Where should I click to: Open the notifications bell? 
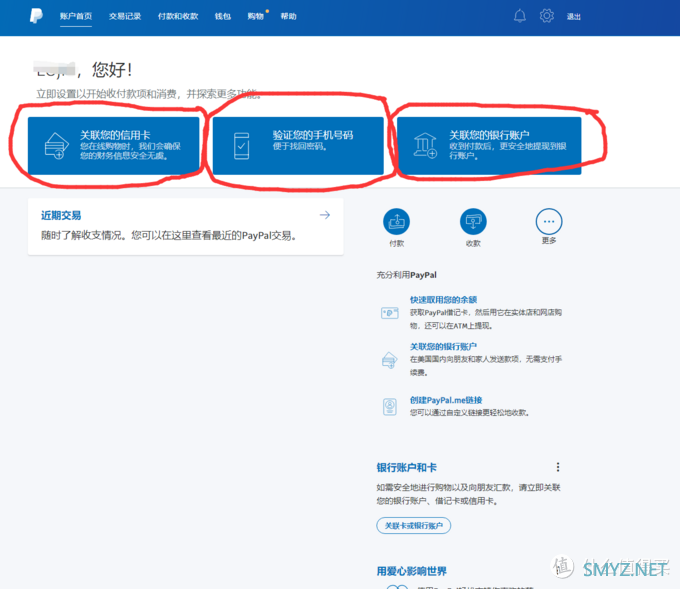click(520, 16)
